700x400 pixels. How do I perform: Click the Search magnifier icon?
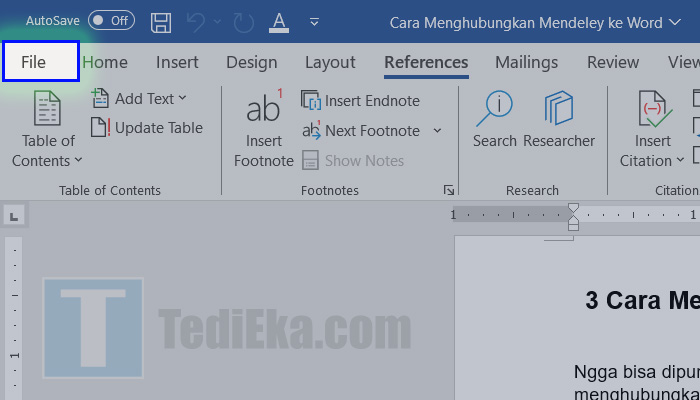tap(494, 108)
